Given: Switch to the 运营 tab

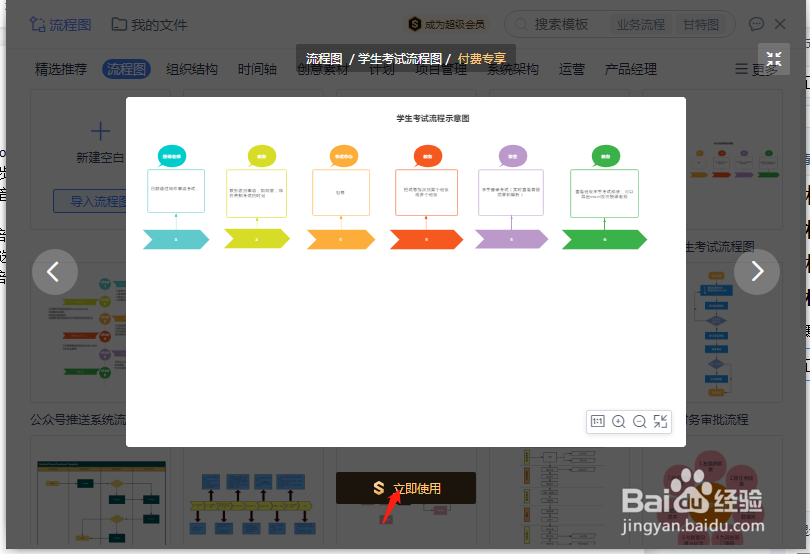Looking at the screenshot, I should click(571, 69).
